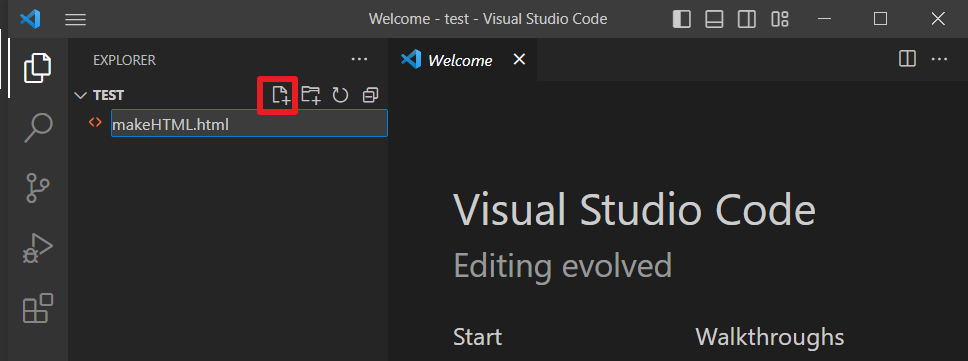Image resolution: width=968 pixels, height=361 pixels.
Task: Toggle the bottom panel
Action: tap(714, 20)
